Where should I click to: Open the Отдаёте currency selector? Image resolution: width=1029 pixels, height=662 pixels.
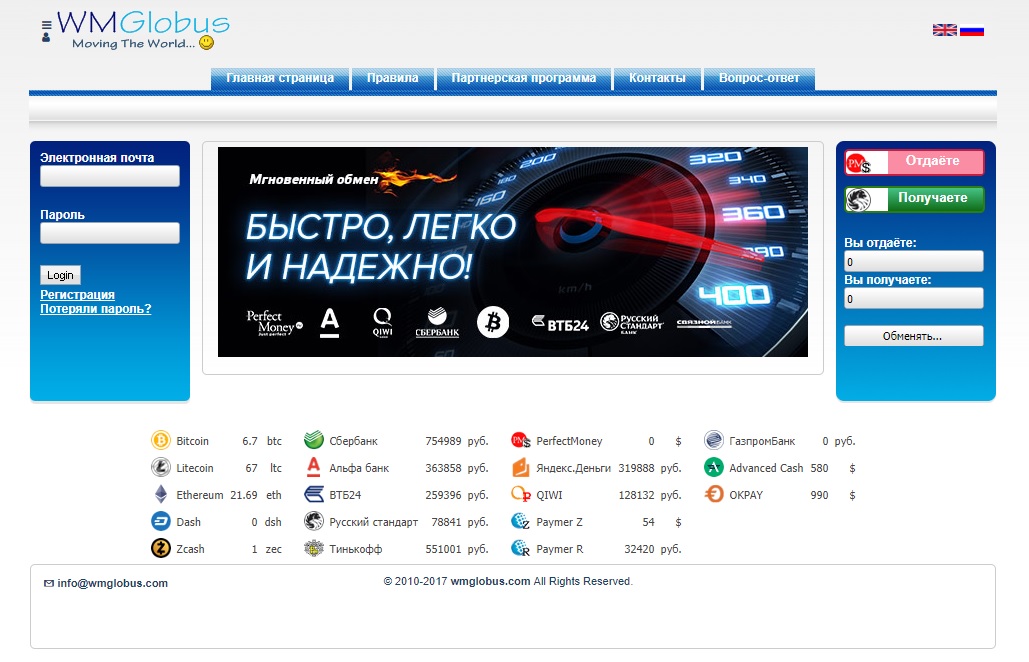tap(915, 162)
